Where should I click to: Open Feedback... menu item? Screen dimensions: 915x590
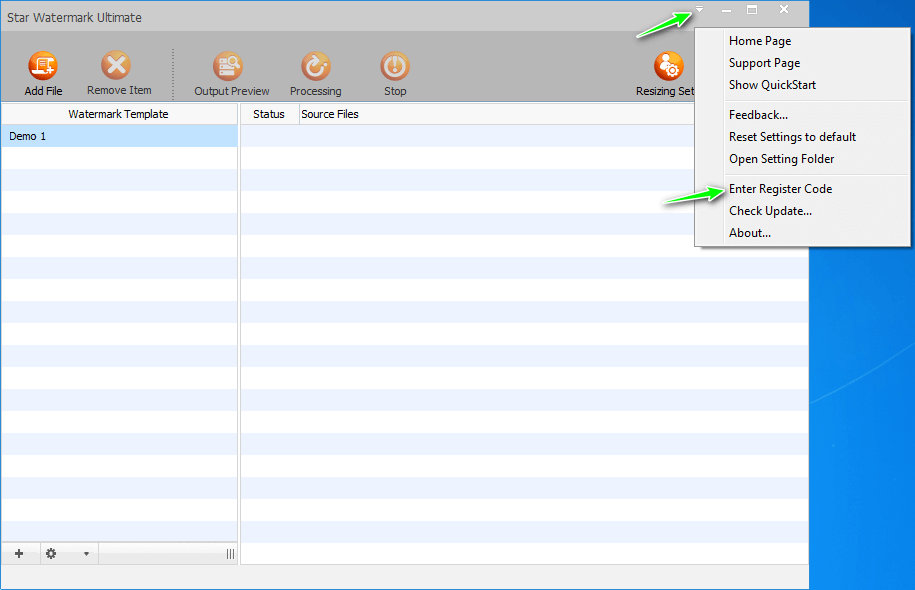click(x=758, y=115)
